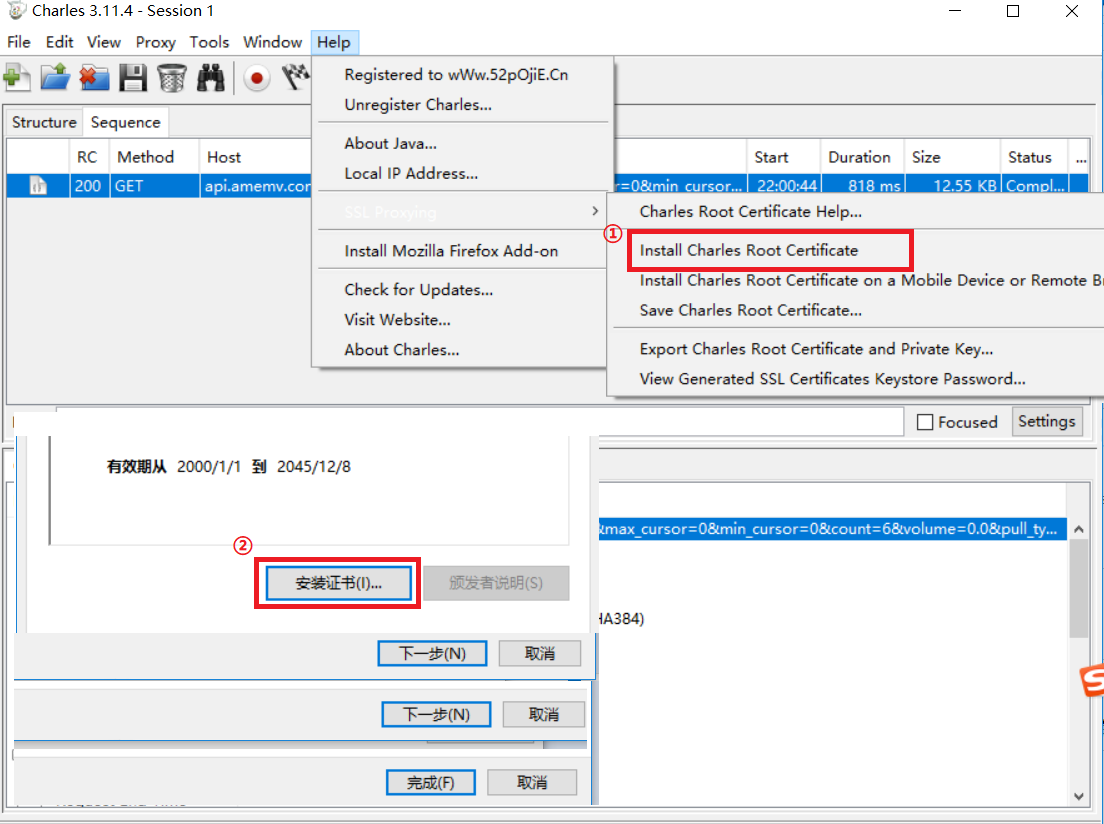1104x824 pixels.
Task: Click the Clear Session trash icon
Action: click(171, 77)
